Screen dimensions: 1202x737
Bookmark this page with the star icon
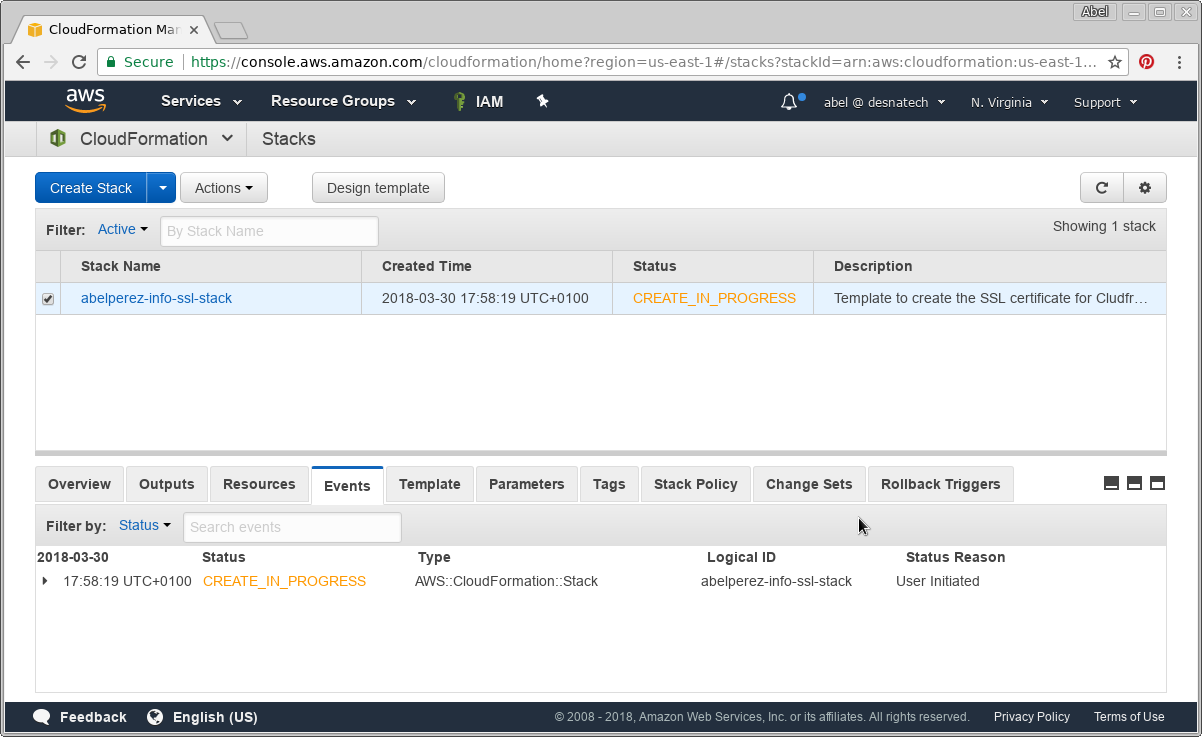pos(1114,62)
